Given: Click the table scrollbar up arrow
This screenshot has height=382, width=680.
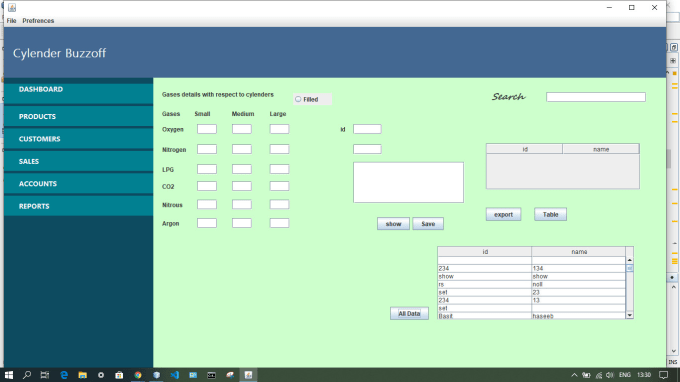Looking at the screenshot, I should 630,260.
